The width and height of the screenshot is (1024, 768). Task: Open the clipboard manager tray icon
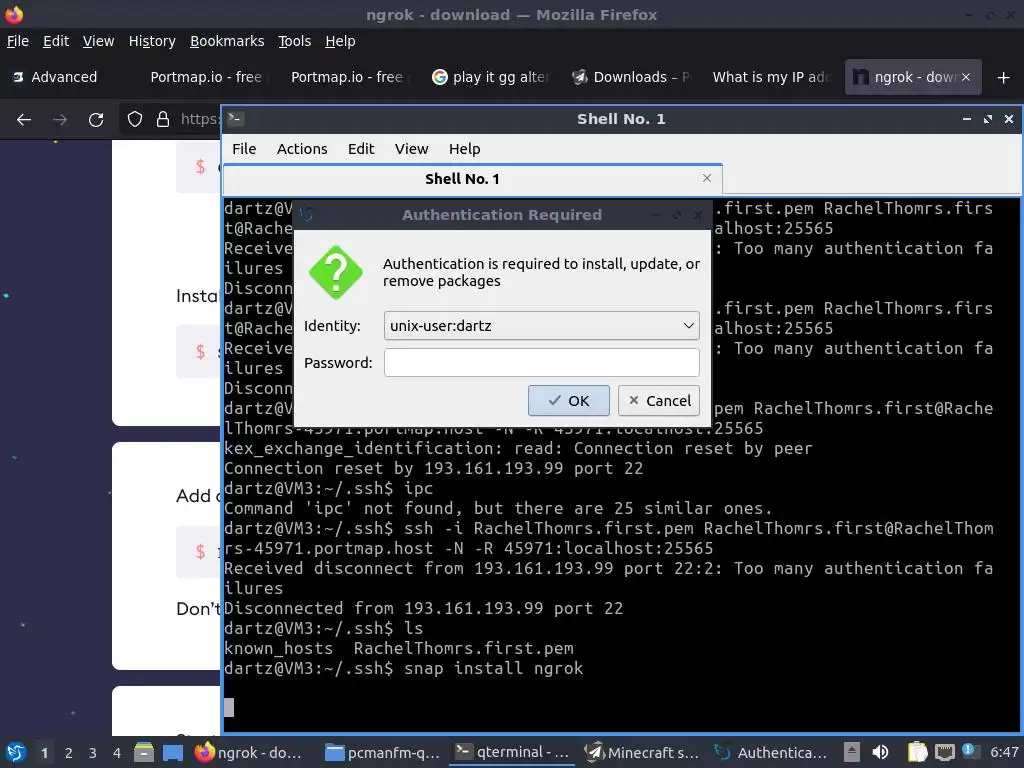coord(918,752)
